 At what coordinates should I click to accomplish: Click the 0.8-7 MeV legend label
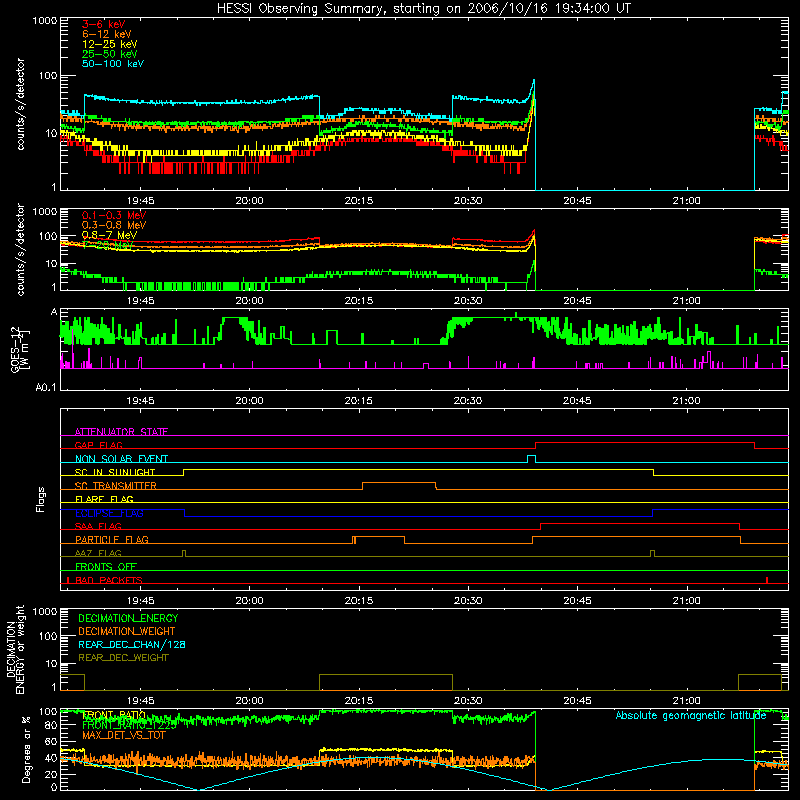109,235
